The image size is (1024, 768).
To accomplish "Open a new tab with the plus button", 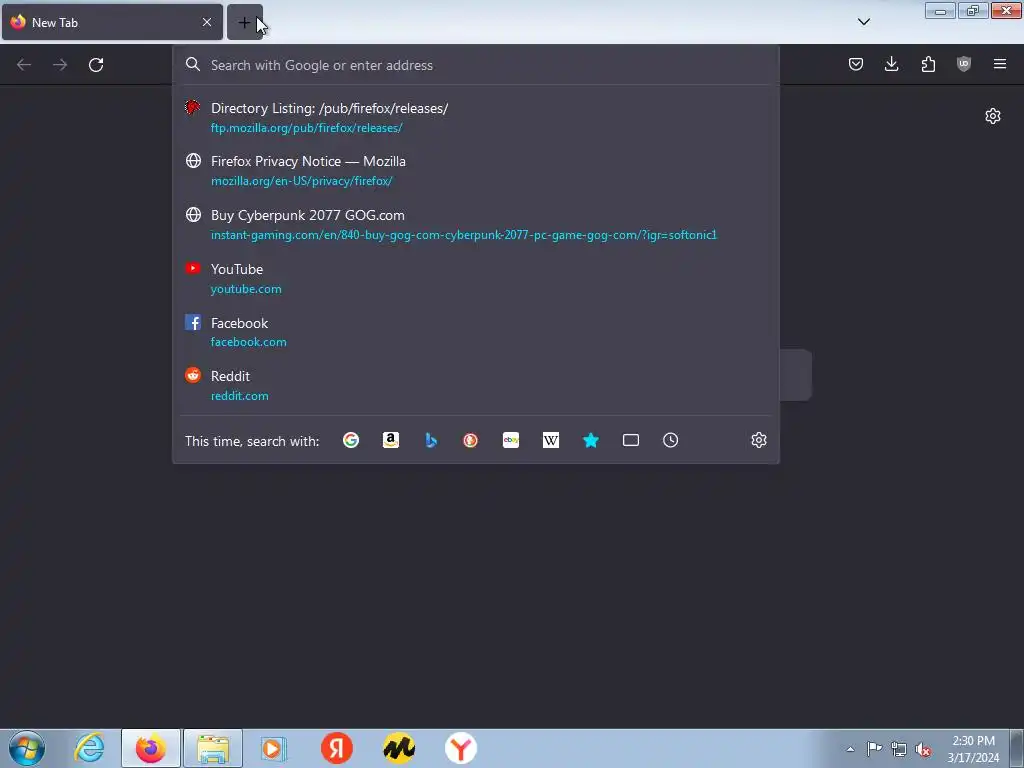I will 244,22.
